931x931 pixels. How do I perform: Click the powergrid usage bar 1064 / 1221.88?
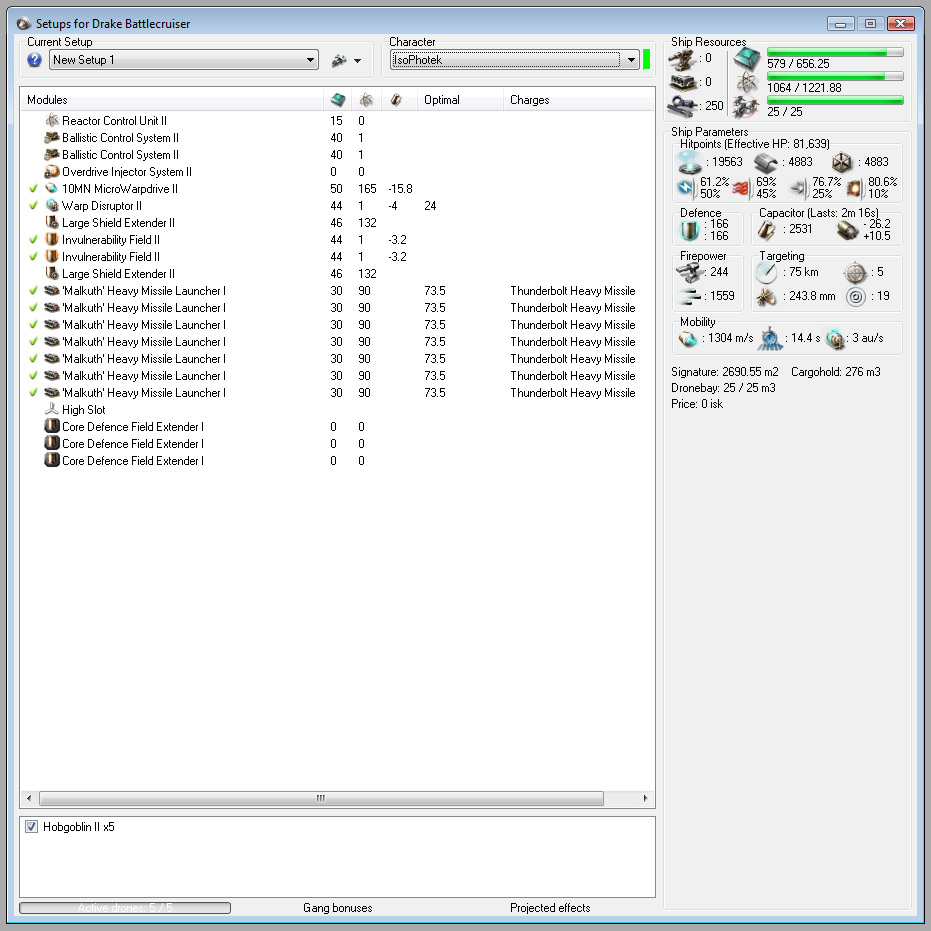click(835, 77)
